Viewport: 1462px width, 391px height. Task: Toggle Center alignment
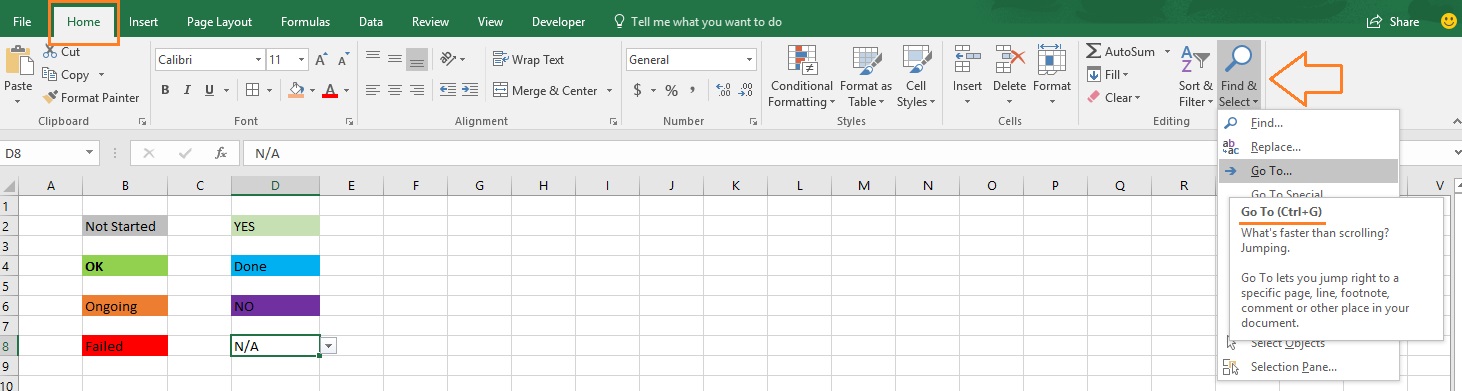[395, 91]
